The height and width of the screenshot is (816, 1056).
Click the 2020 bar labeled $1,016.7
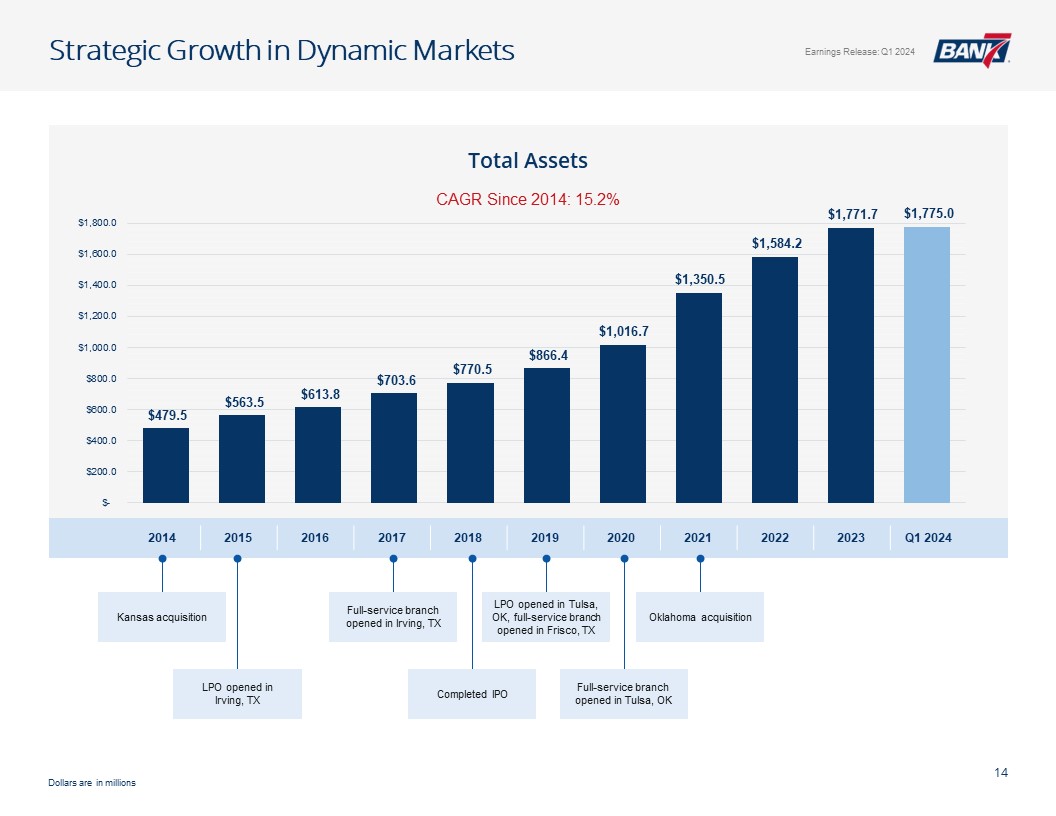coord(622,423)
